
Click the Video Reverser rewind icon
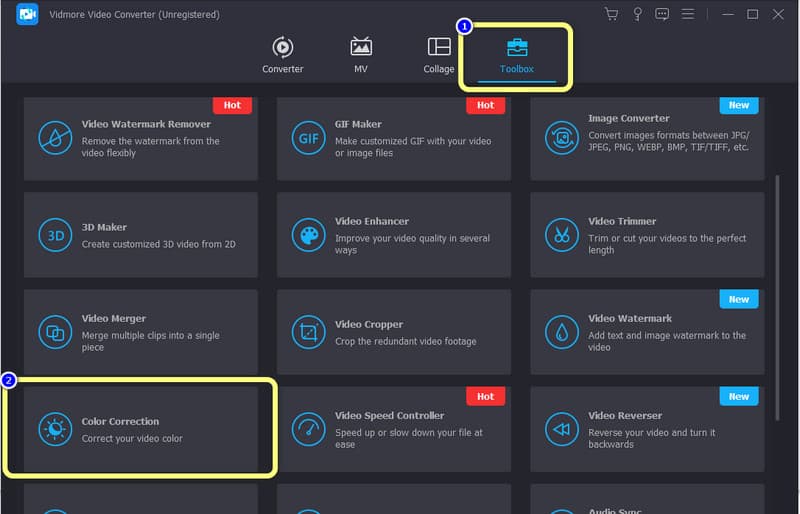[561, 429]
